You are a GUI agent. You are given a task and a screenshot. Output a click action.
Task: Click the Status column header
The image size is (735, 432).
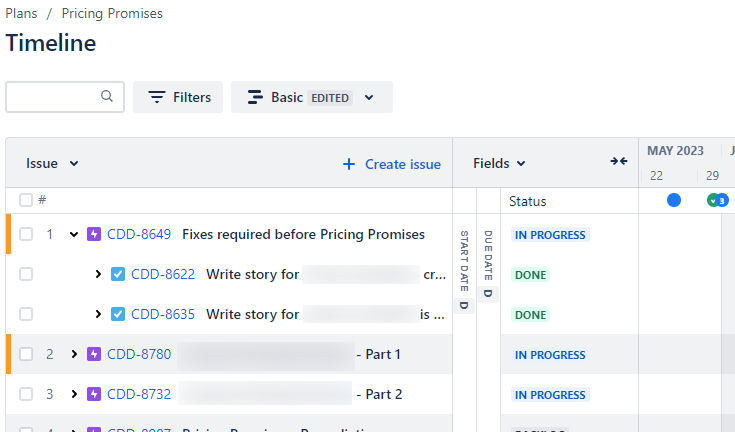(528, 201)
